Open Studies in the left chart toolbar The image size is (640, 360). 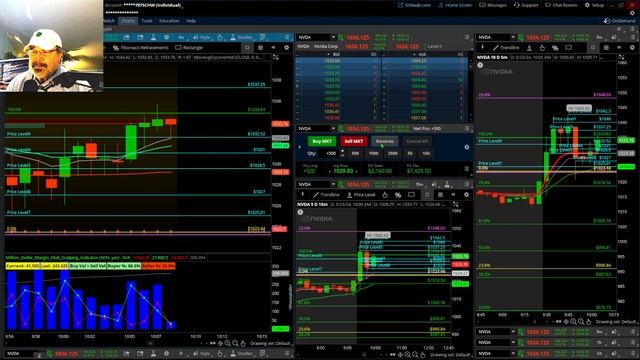[242, 37]
